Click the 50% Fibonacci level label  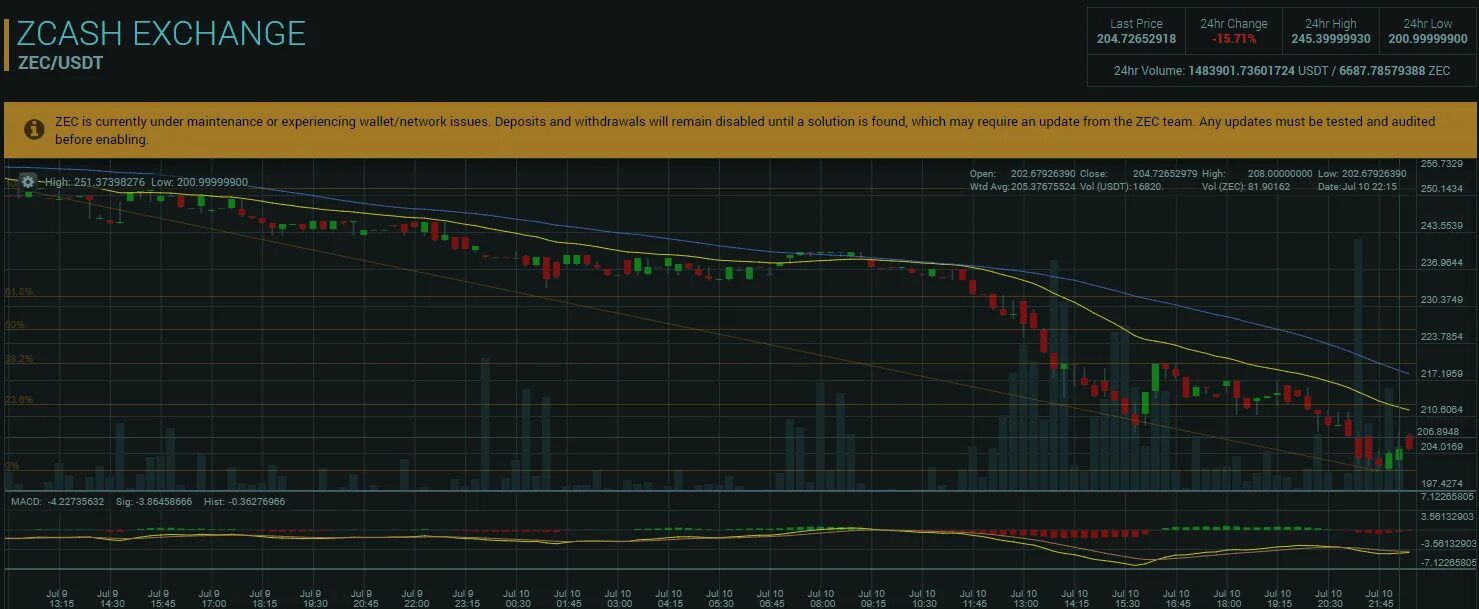click(14, 325)
